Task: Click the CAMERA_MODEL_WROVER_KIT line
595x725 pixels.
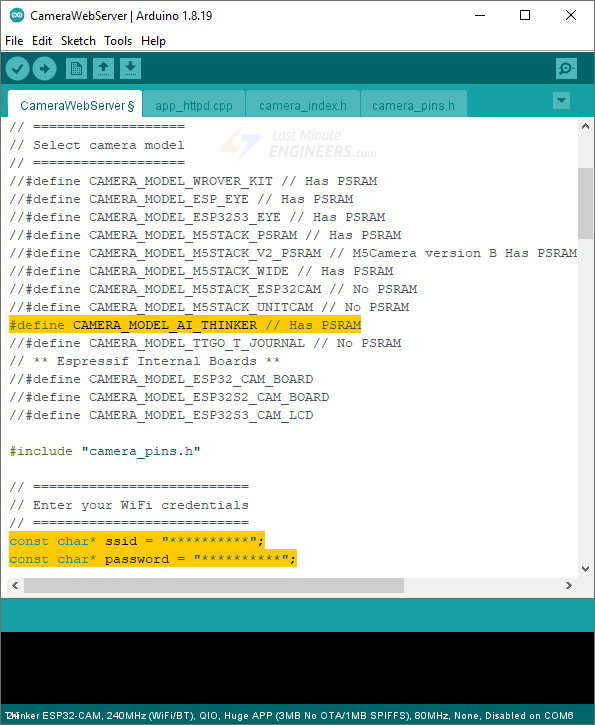Action: 193,181
